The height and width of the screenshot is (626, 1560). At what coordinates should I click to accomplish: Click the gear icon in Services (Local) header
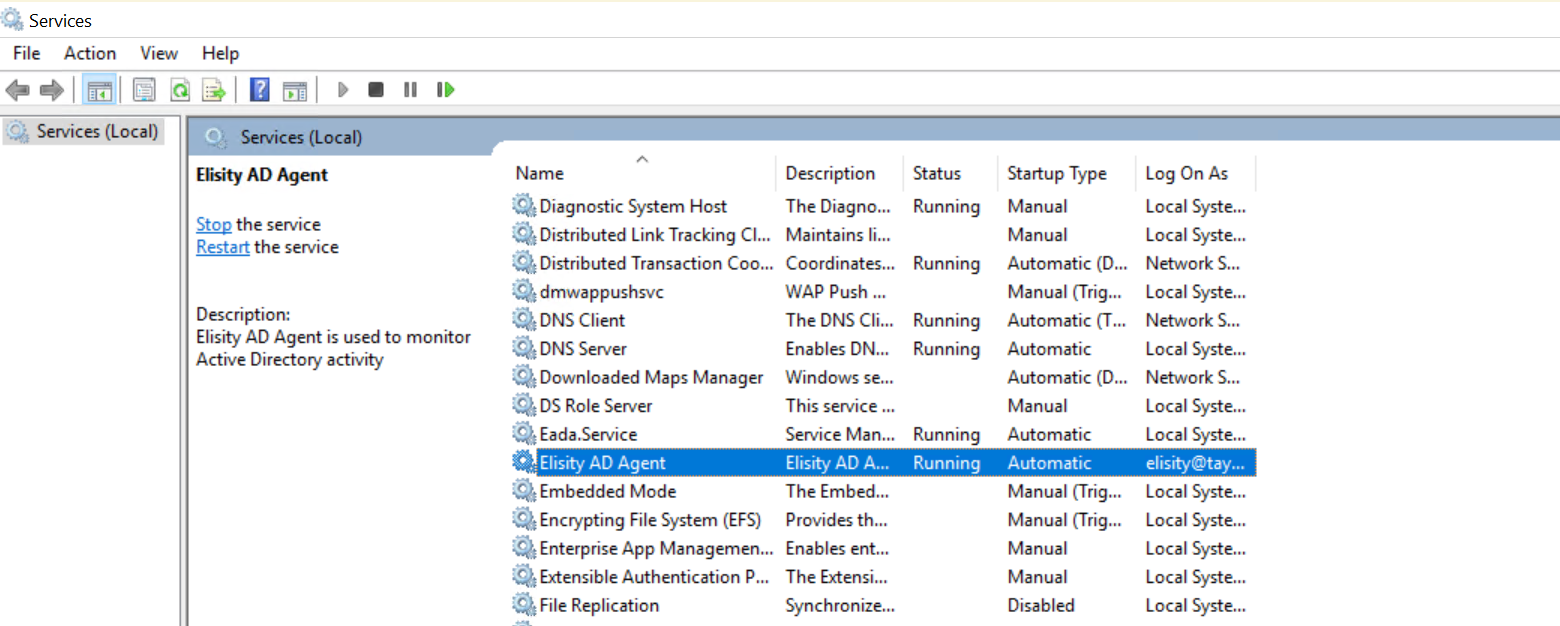216,137
